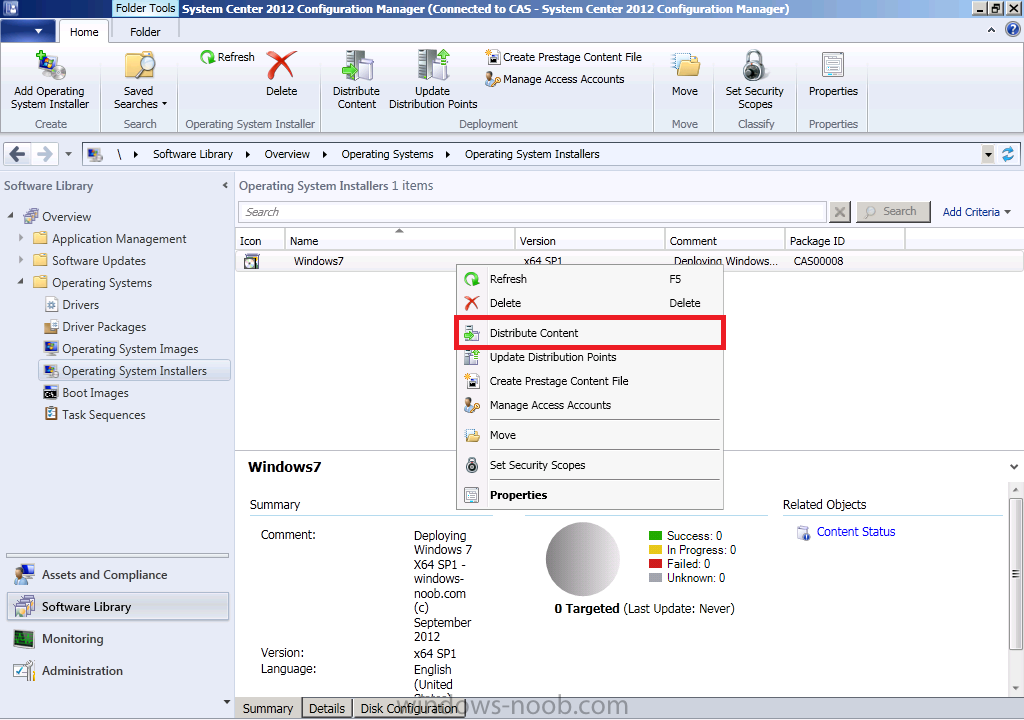Switch to the Summary bottom tab
Image resolution: width=1024 pixels, height=720 pixels.
click(x=268, y=708)
